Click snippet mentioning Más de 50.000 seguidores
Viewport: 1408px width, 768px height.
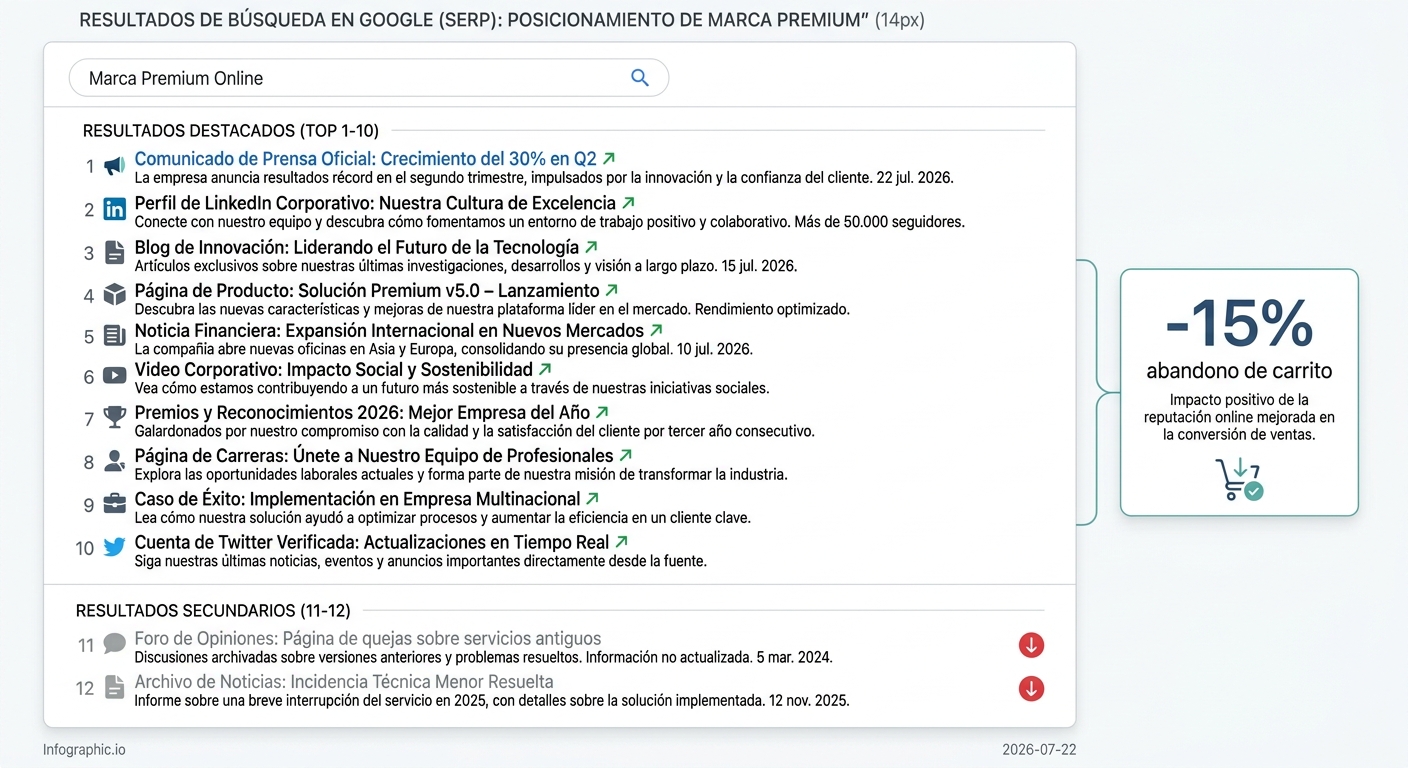tap(550, 222)
